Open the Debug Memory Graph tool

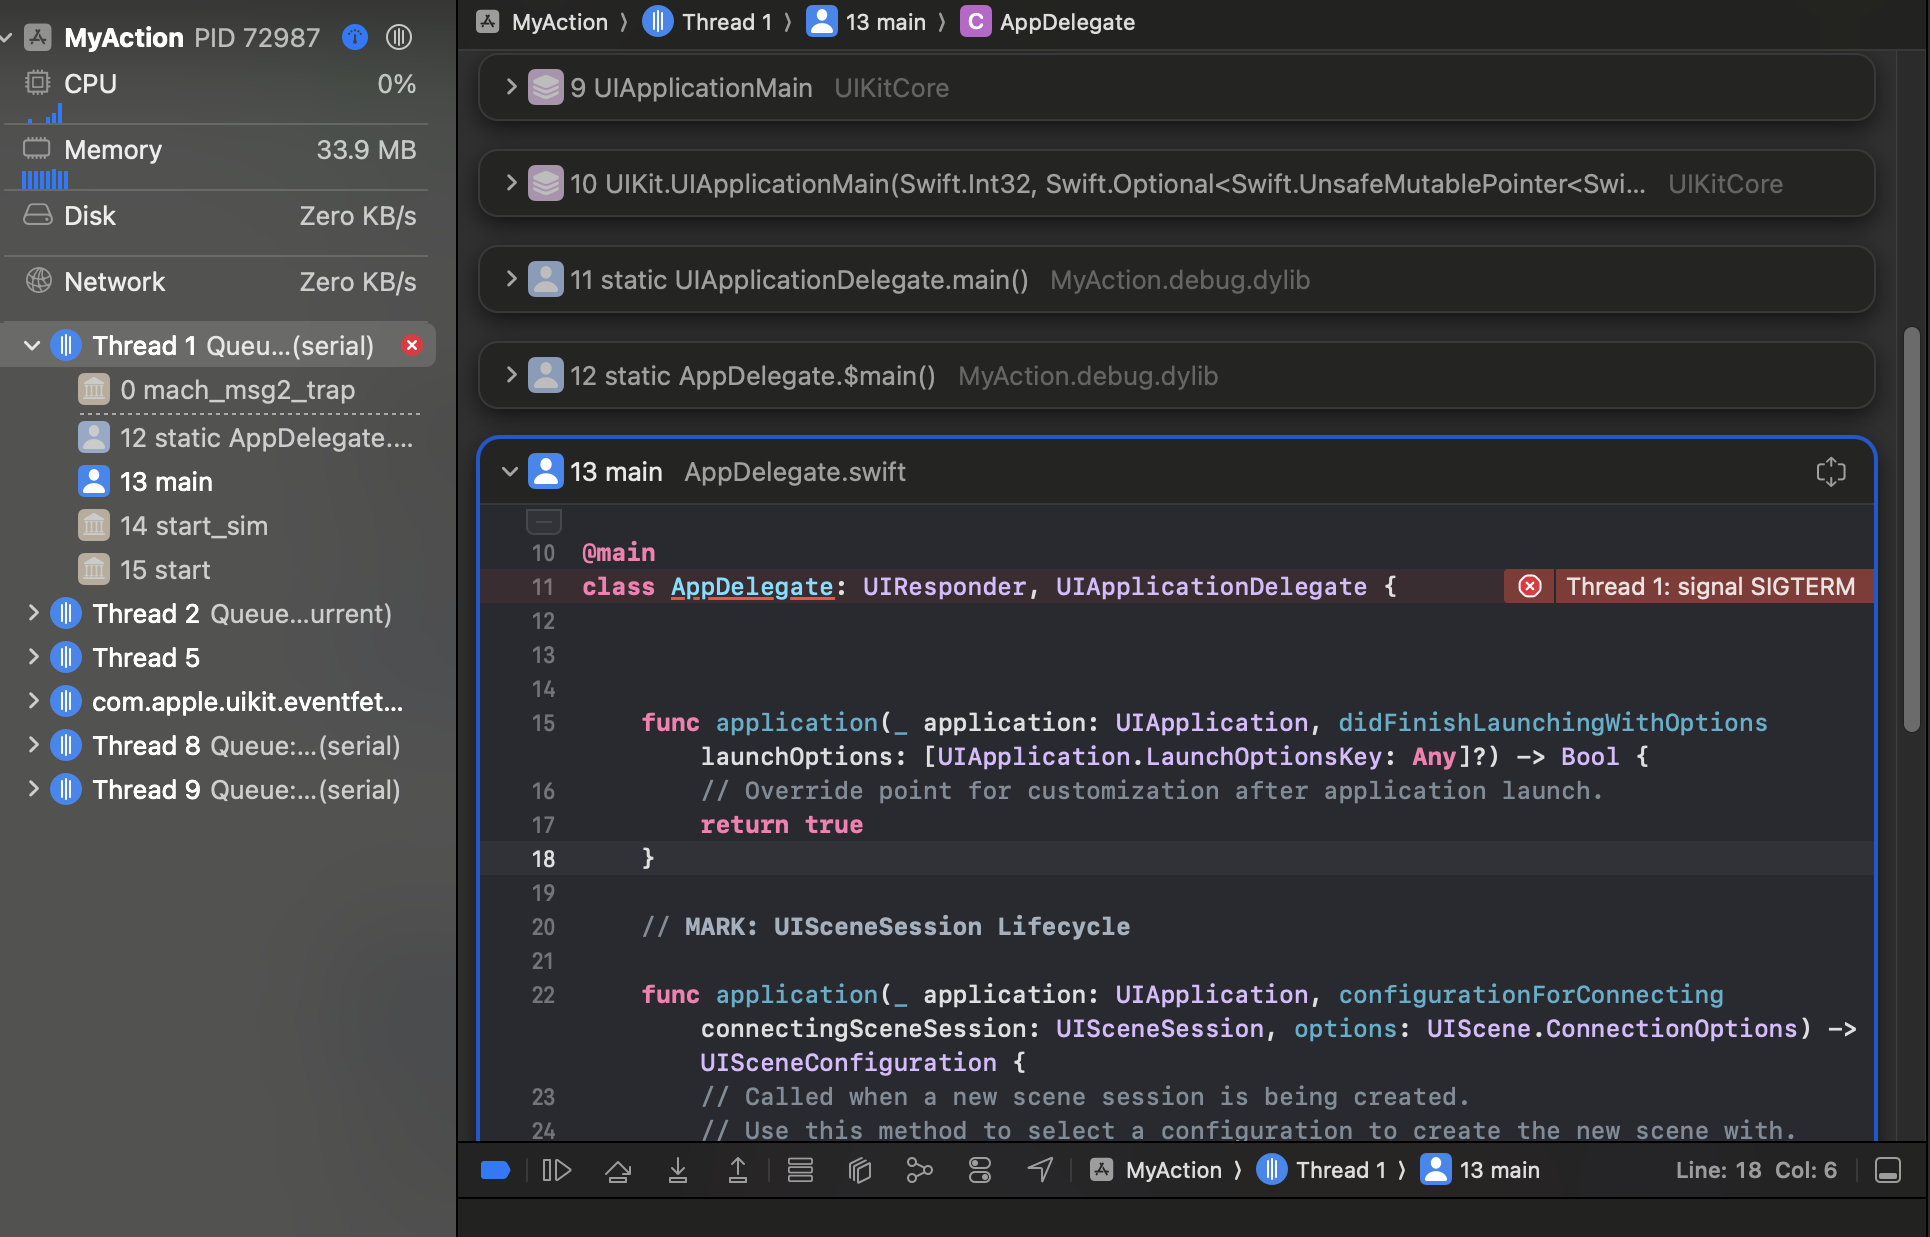[x=919, y=1170]
